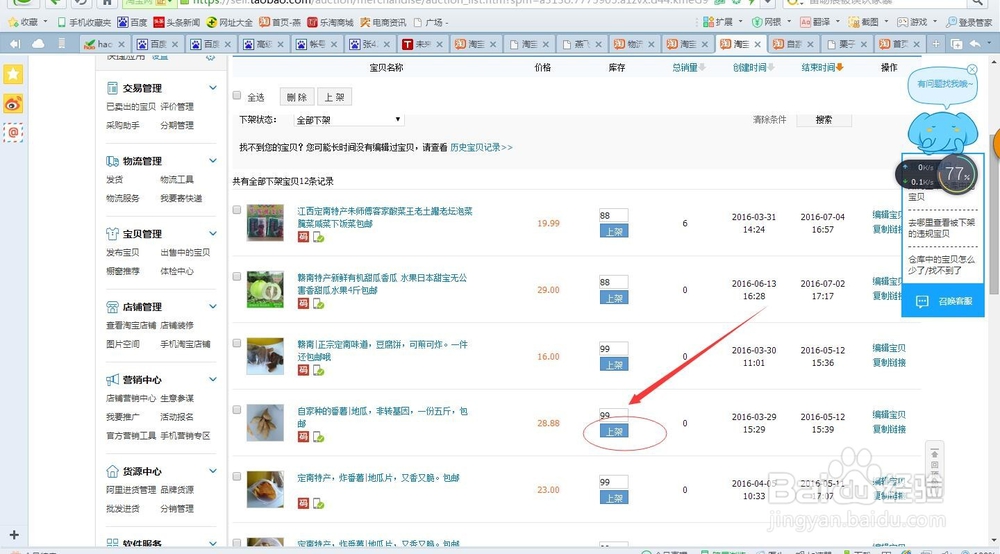This screenshot has width=1000, height=554.
Task: Check the box for the 16.00 豆腐饼 item
Action: 237,343
